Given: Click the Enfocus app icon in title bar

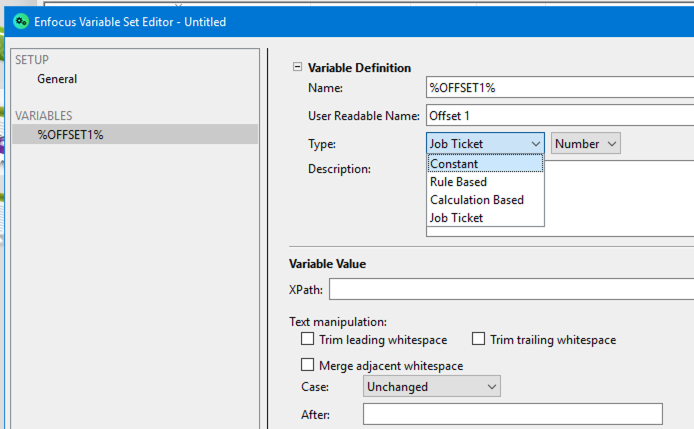Looking at the screenshot, I should tap(21, 21).
